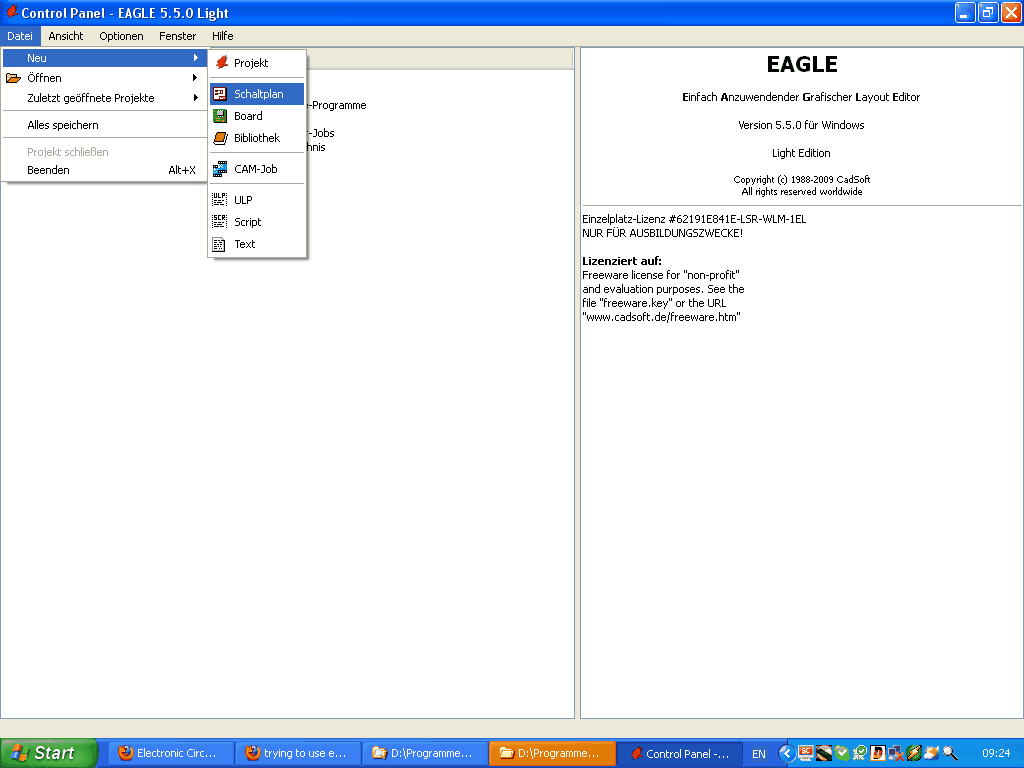The width and height of the screenshot is (1024, 768).
Task: Expand the Öffnen submenu arrow
Action: point(195,78)
